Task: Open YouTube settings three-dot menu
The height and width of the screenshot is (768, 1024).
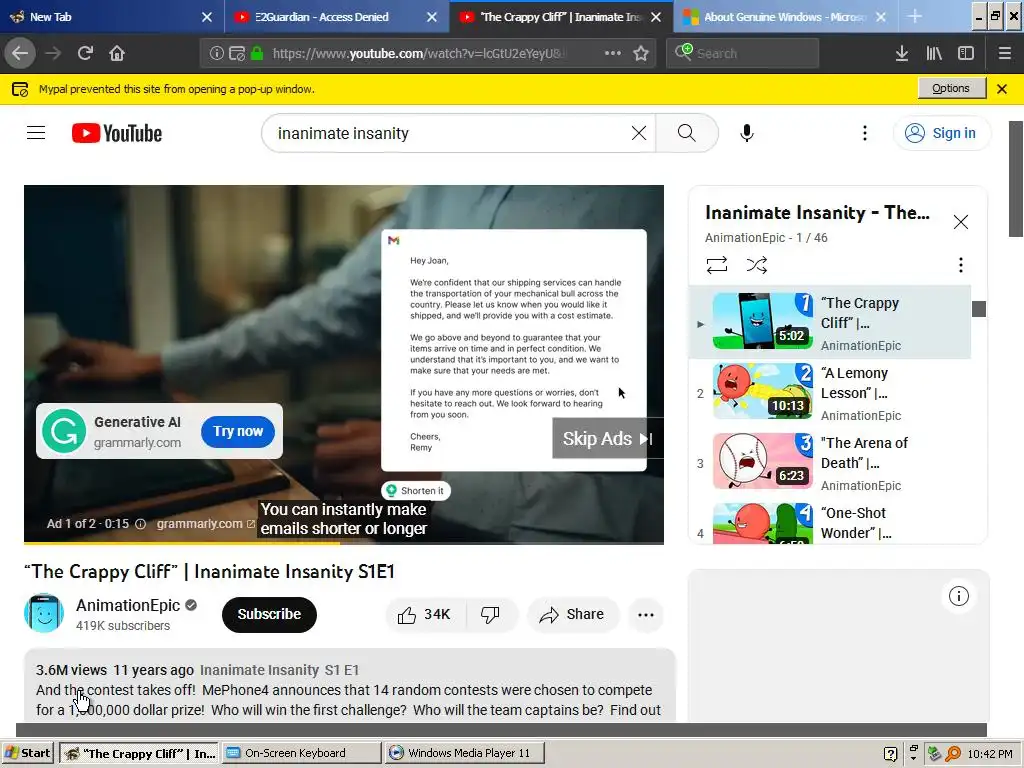Action: click(865, 133)
